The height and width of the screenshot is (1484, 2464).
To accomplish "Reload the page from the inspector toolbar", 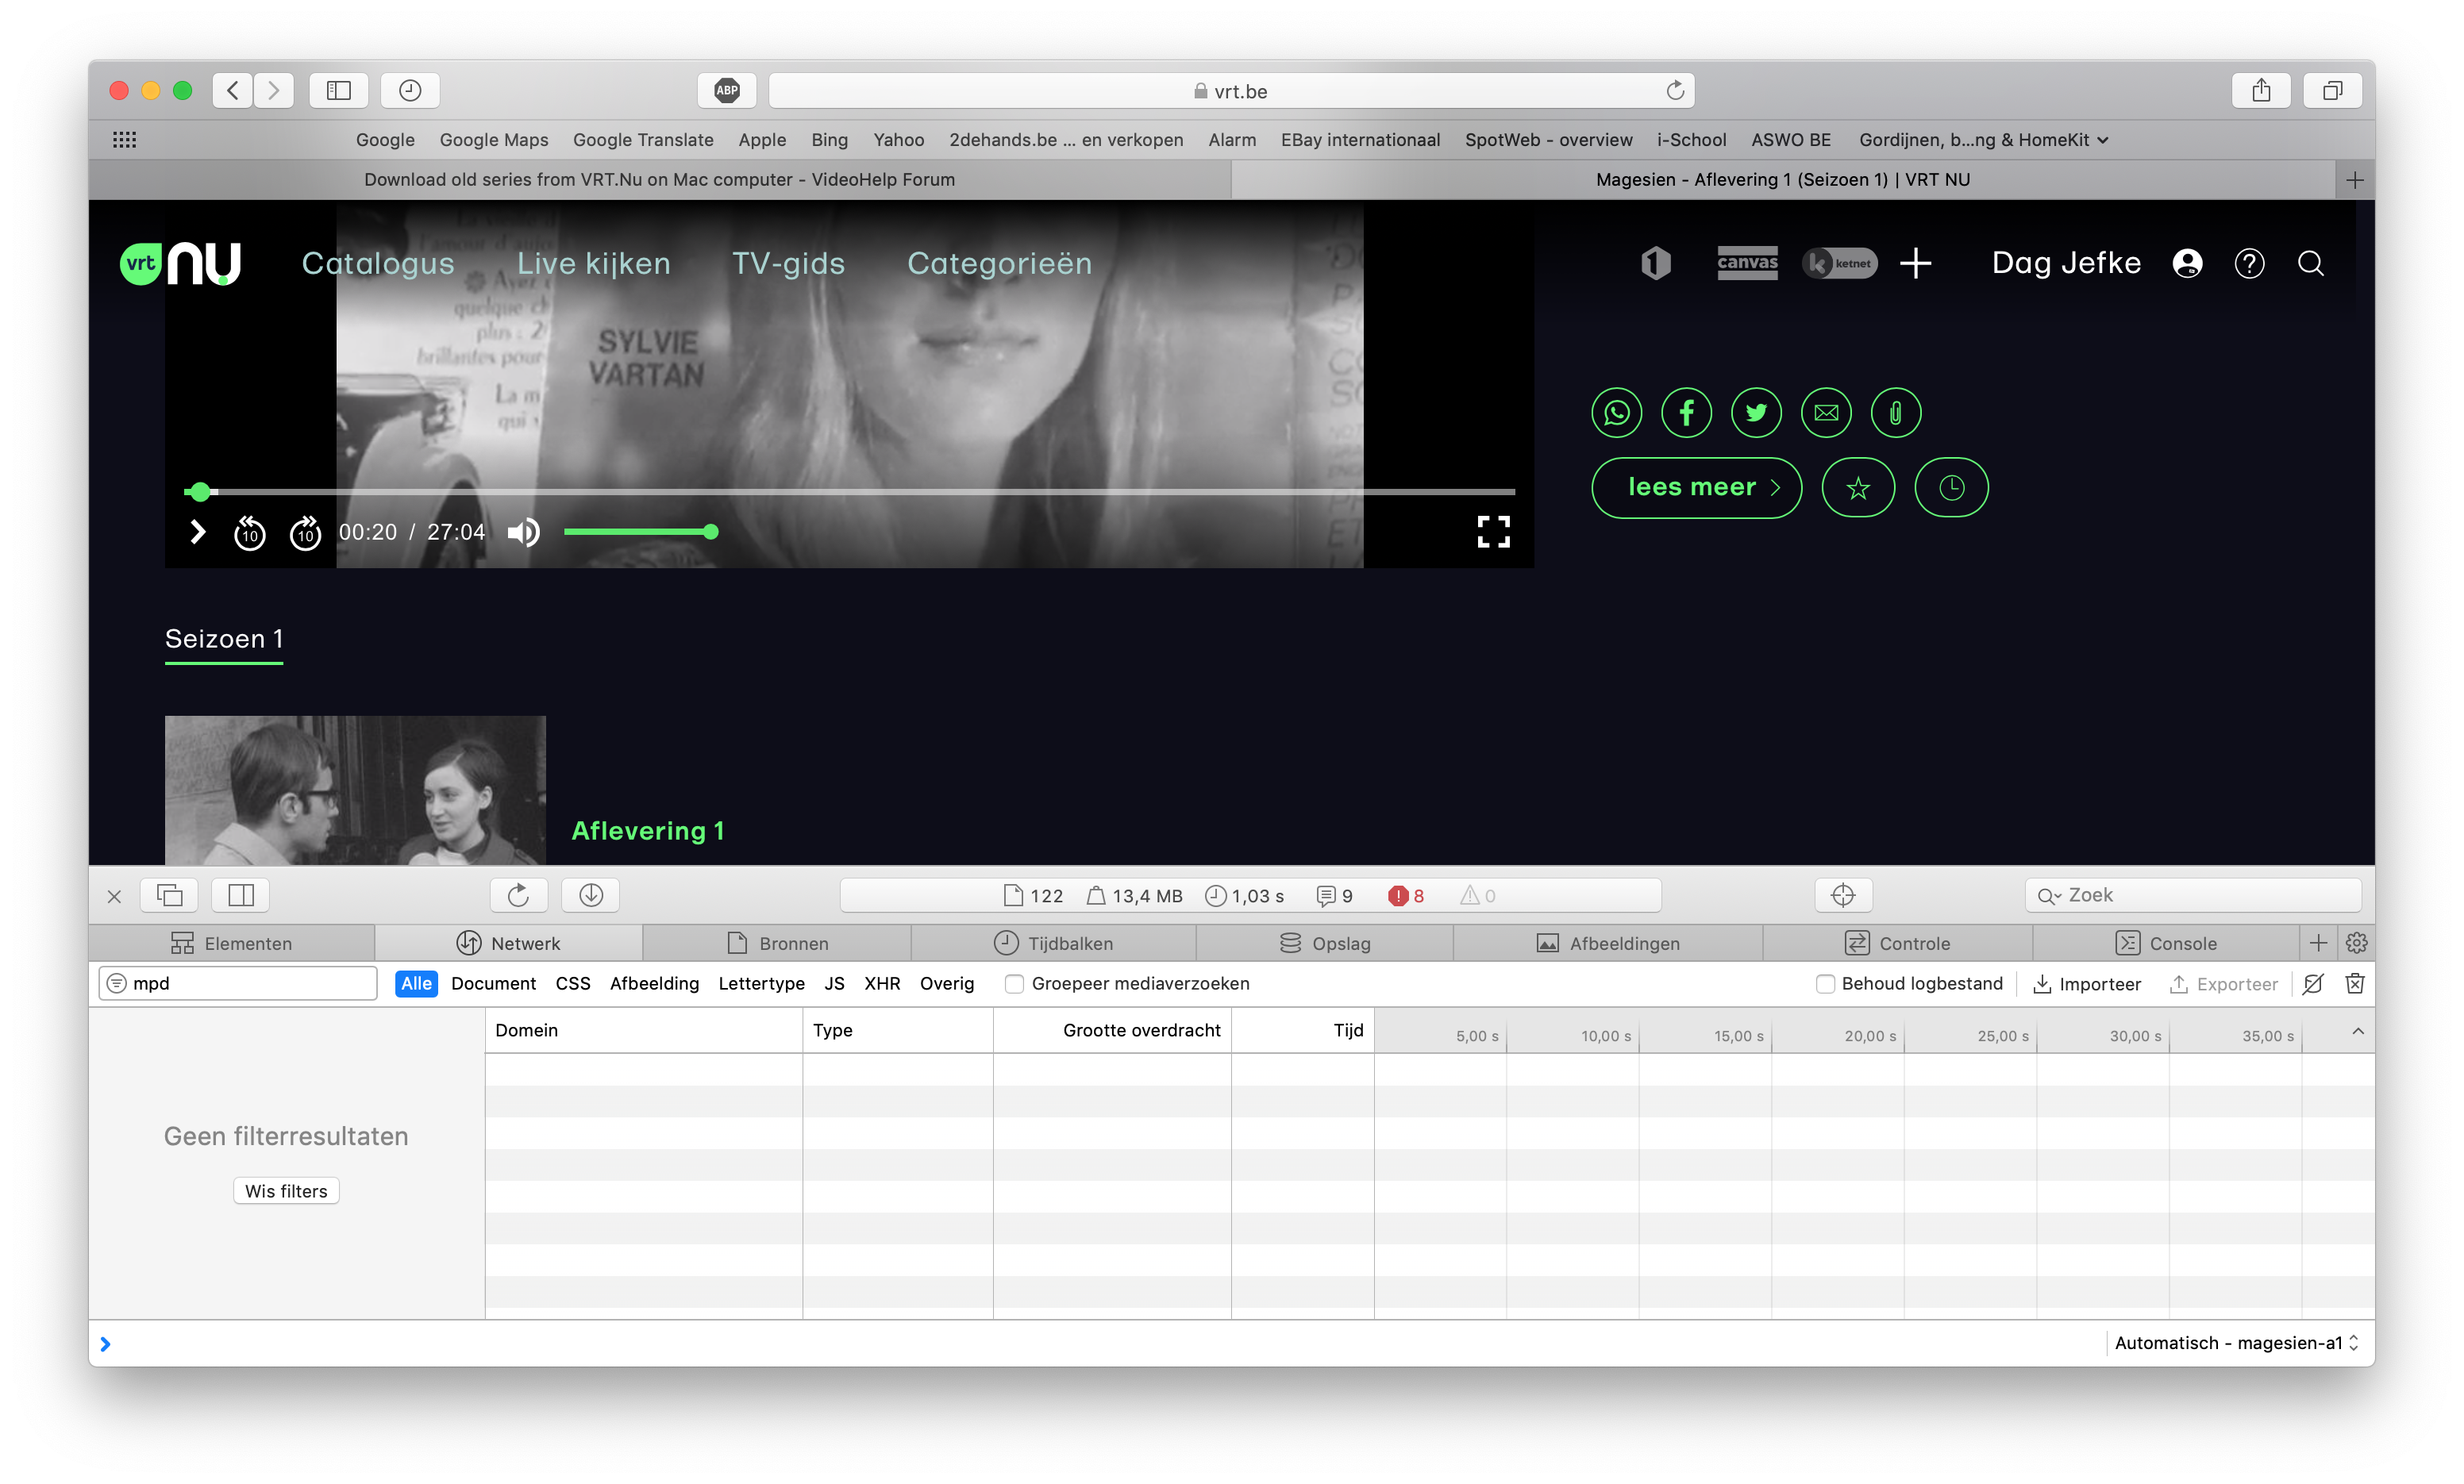I will [x=518, y=895].
